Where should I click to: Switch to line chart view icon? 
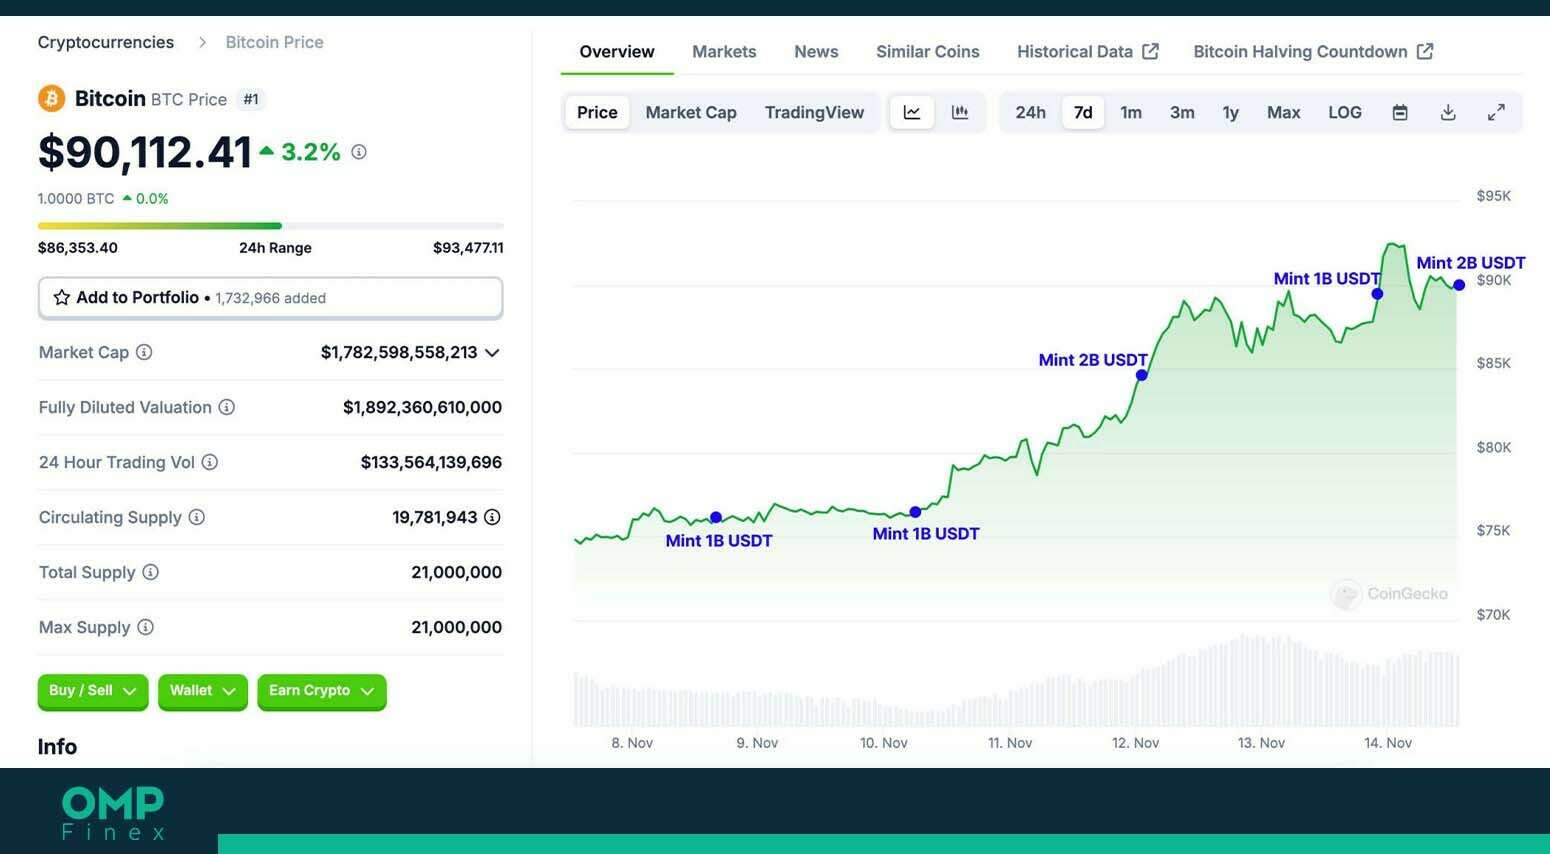pyautogui.click(x=912, y=112)
